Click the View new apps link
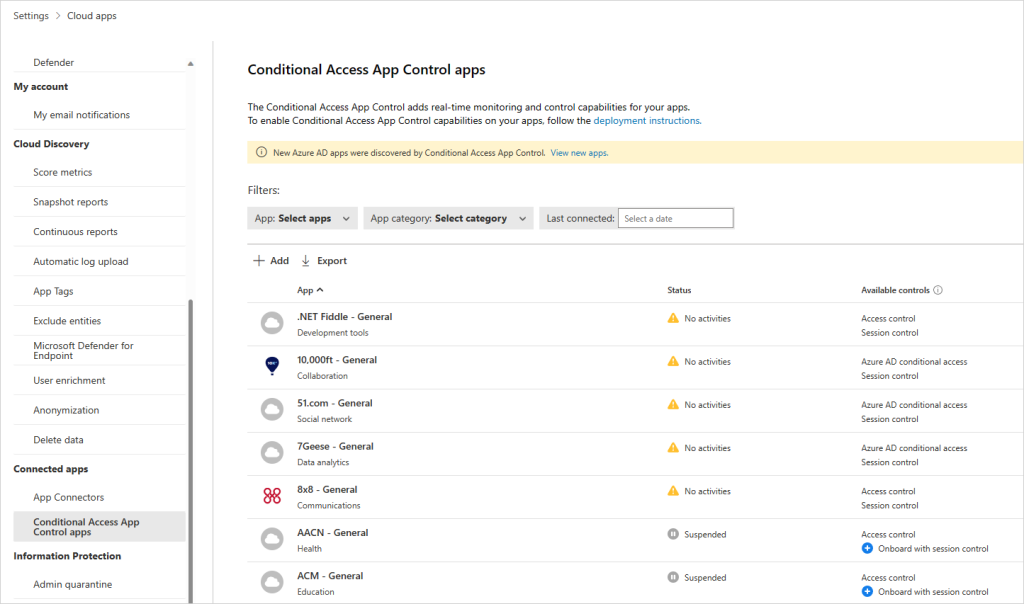 tap(579, 153)
